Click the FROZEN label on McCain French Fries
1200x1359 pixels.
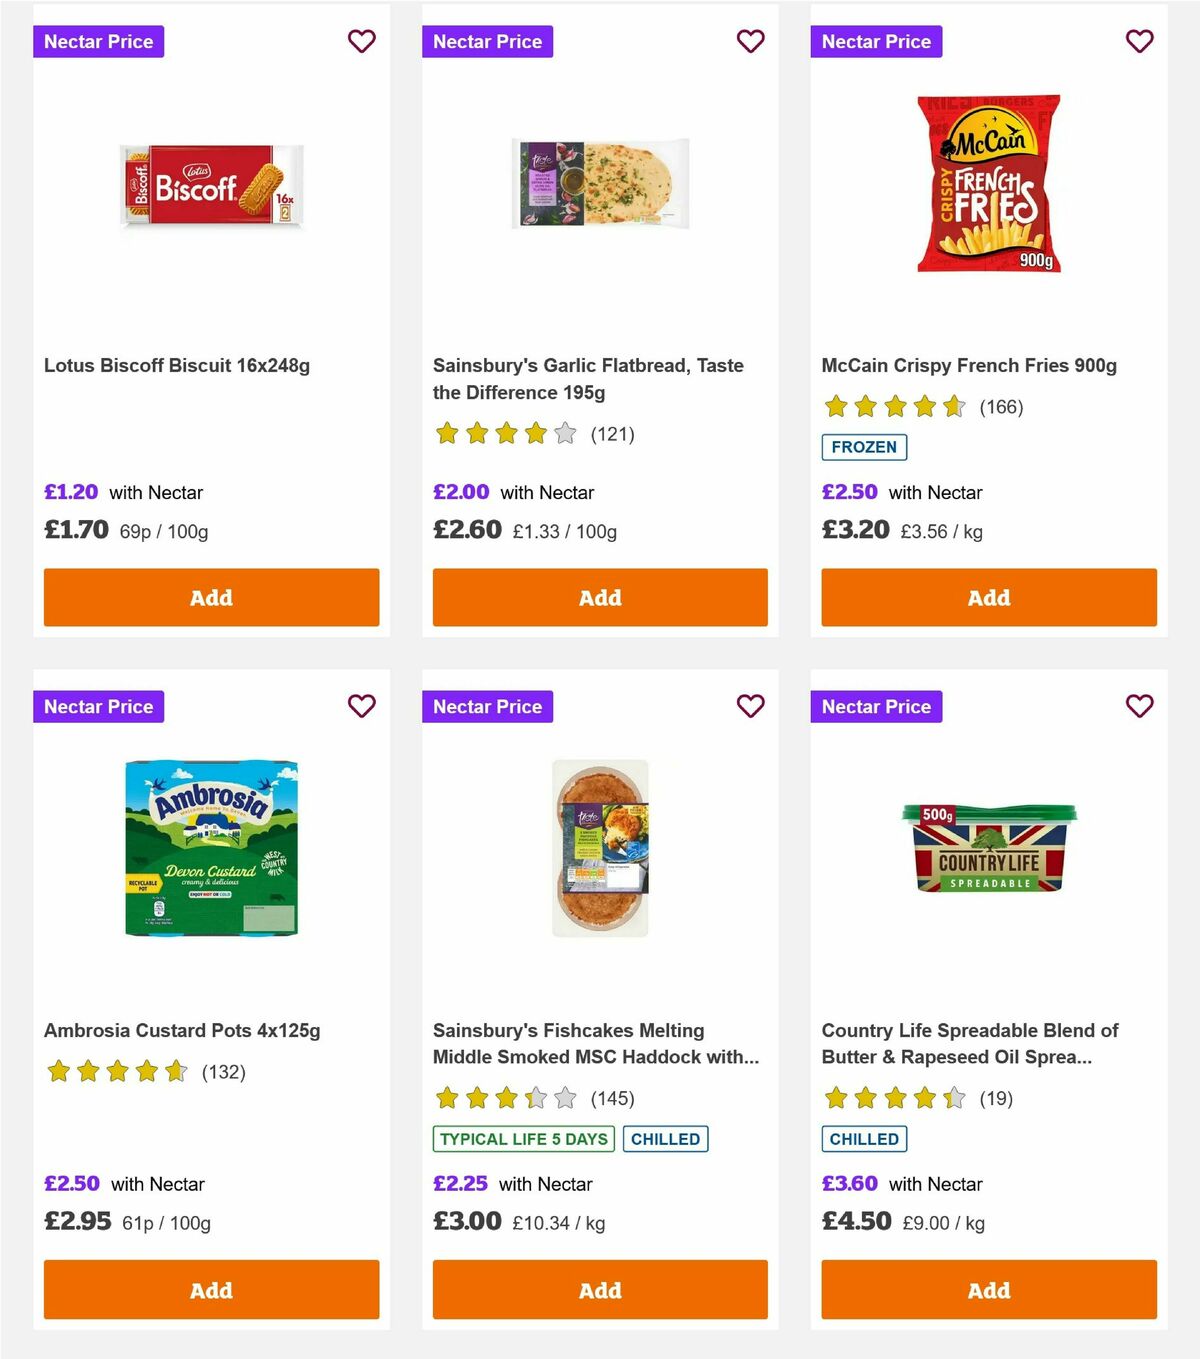pyautogui.click(x=864, y=447)
